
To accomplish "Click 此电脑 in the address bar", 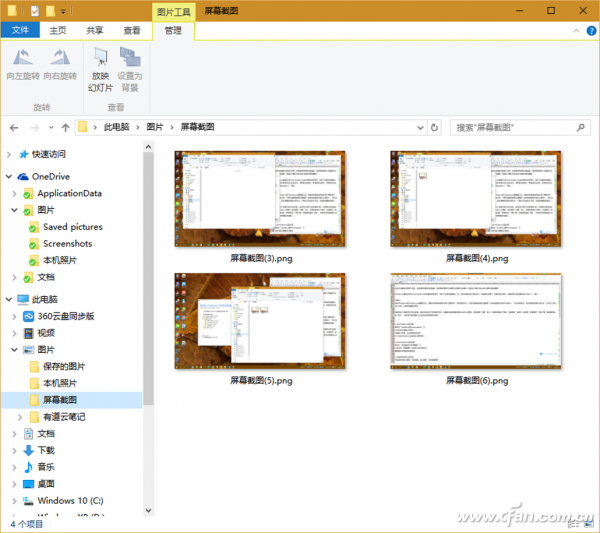I will pyautogui.click(x=116, y=127).
